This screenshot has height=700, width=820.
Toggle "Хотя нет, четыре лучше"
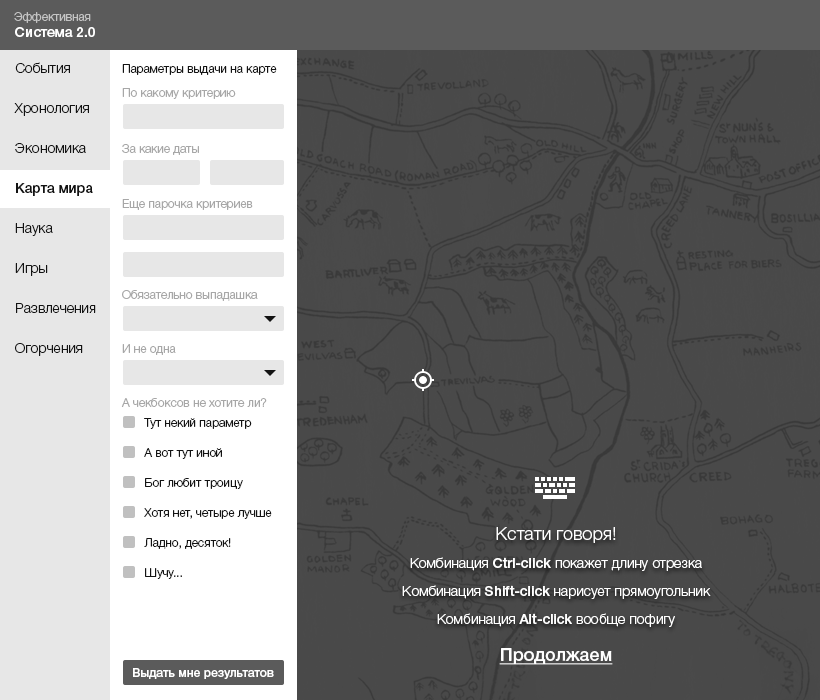coord(128,512)
